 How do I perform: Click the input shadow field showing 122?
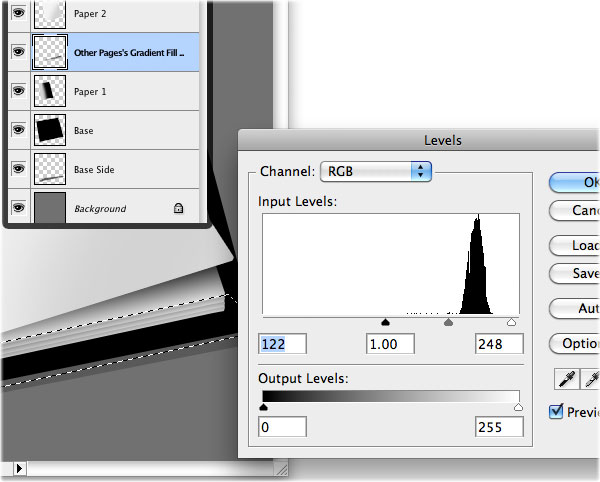pyautogui.click(x=282, y=344)
